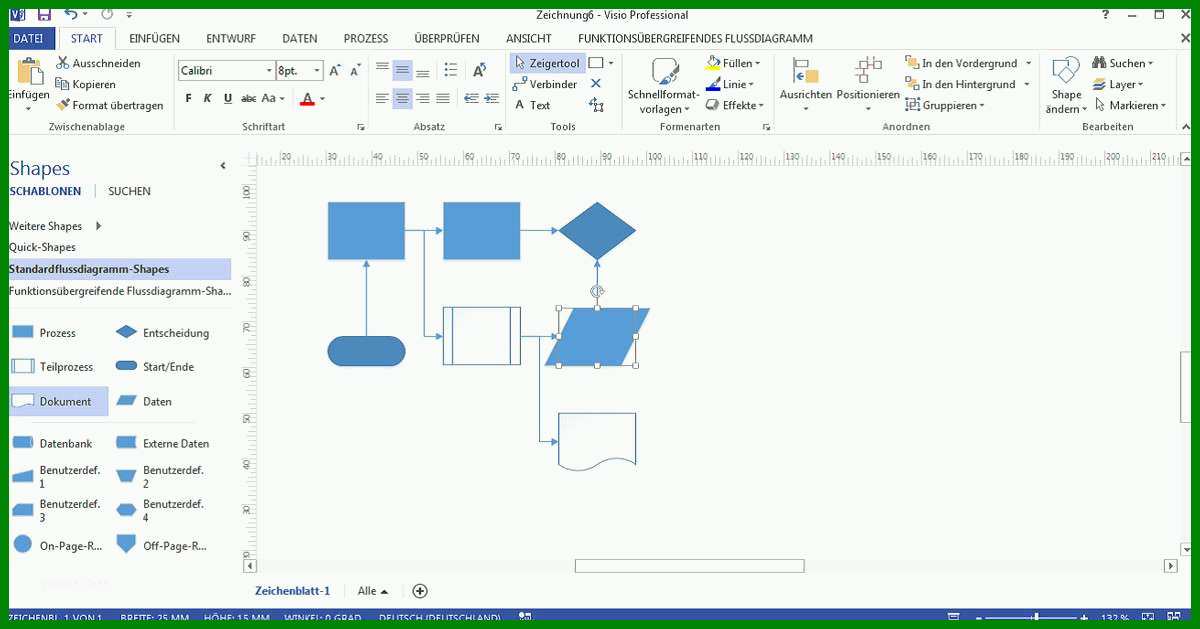The width and height of the screenshot is (1200, 629).
Task: Increase paragraph indent
Action: (x=489, y=98)
